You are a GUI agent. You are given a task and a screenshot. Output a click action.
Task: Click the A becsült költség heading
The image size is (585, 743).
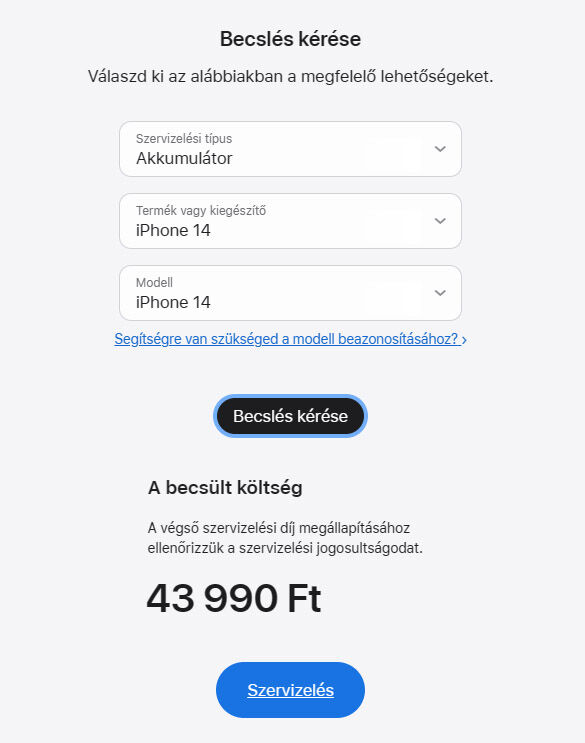click(x=225, y=488)
